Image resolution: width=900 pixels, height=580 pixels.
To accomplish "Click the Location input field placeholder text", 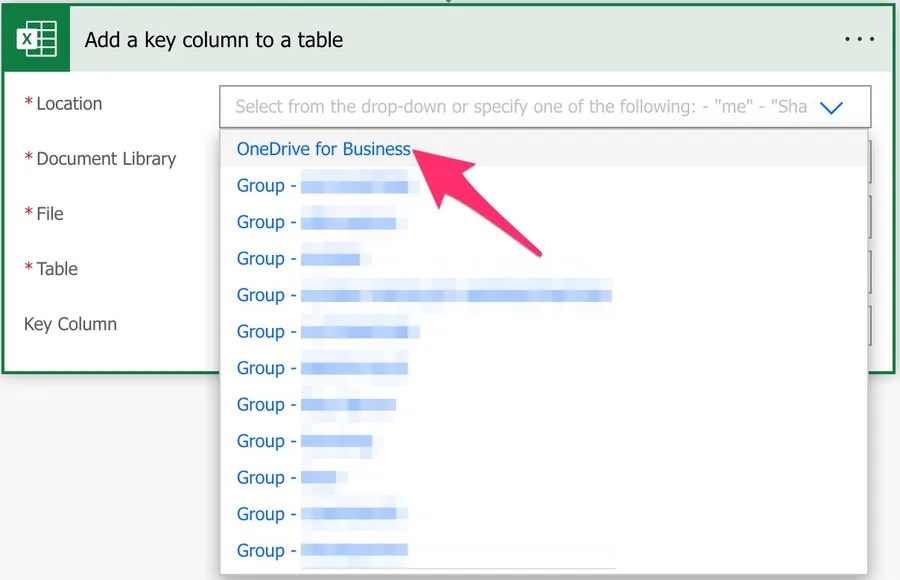I will coord(520,106).
